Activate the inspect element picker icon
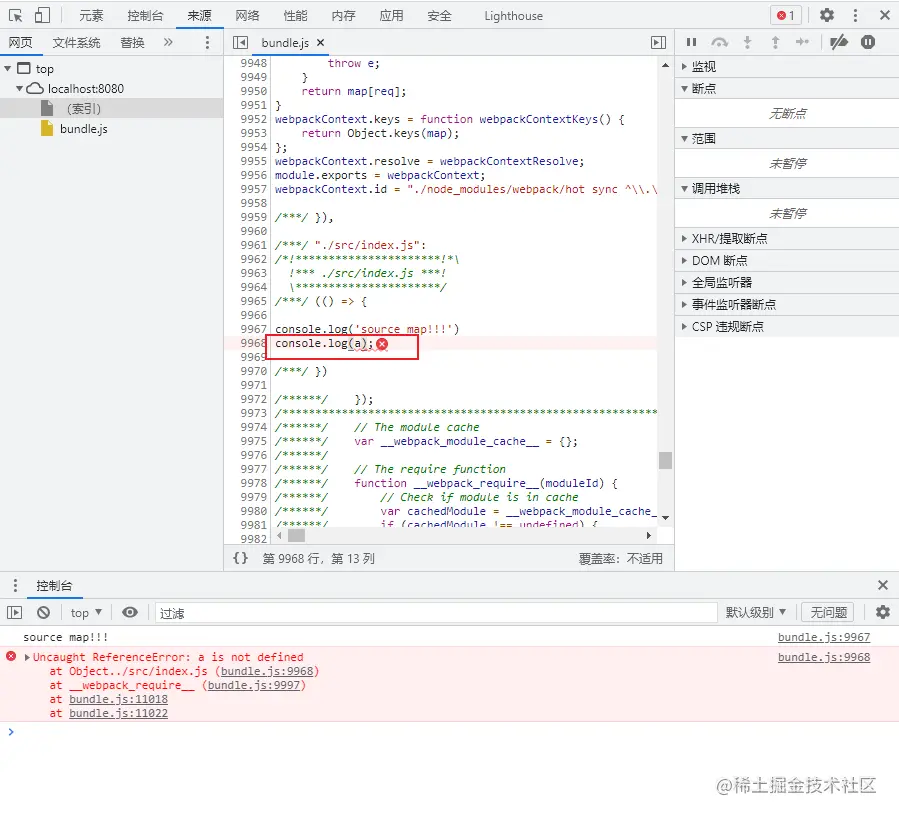 point(15,15)
